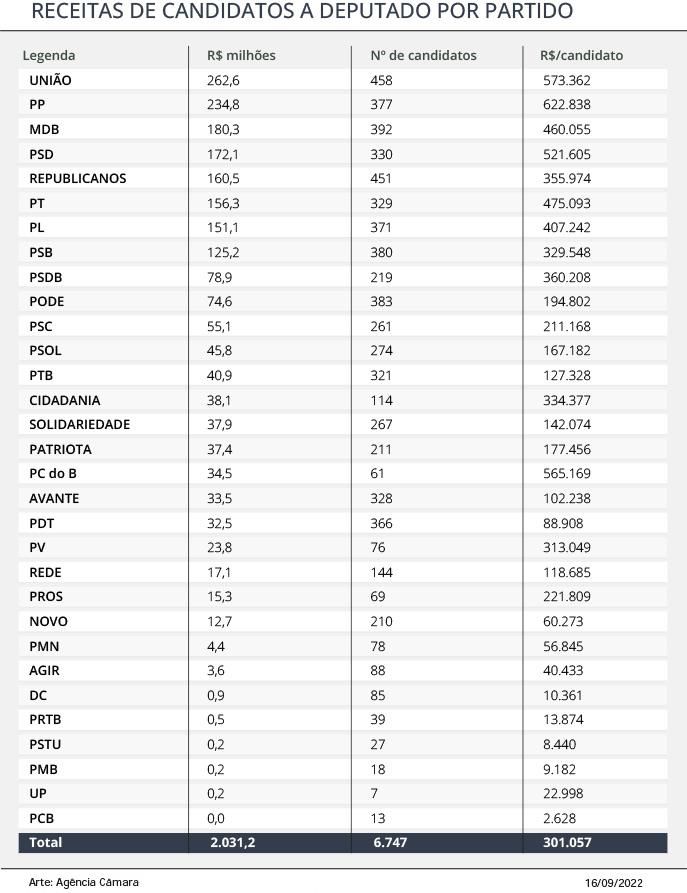
Task: Click the NOVO party row
Action: tap(342, 621)
